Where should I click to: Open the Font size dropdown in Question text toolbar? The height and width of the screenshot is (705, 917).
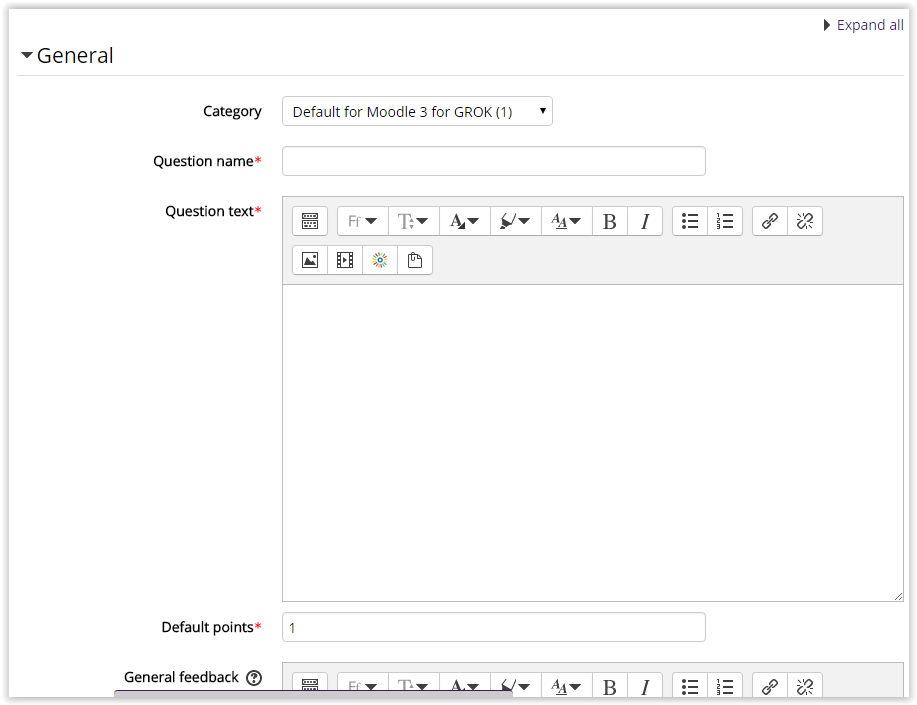coord(413,221)
